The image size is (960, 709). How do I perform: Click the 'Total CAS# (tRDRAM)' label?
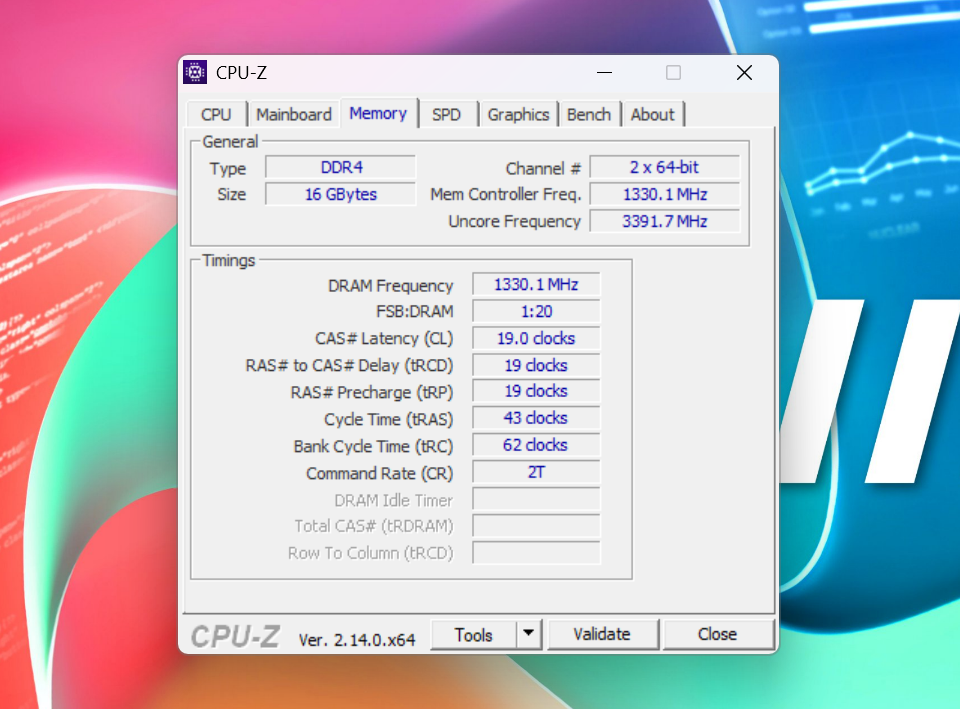pos(373,526)
